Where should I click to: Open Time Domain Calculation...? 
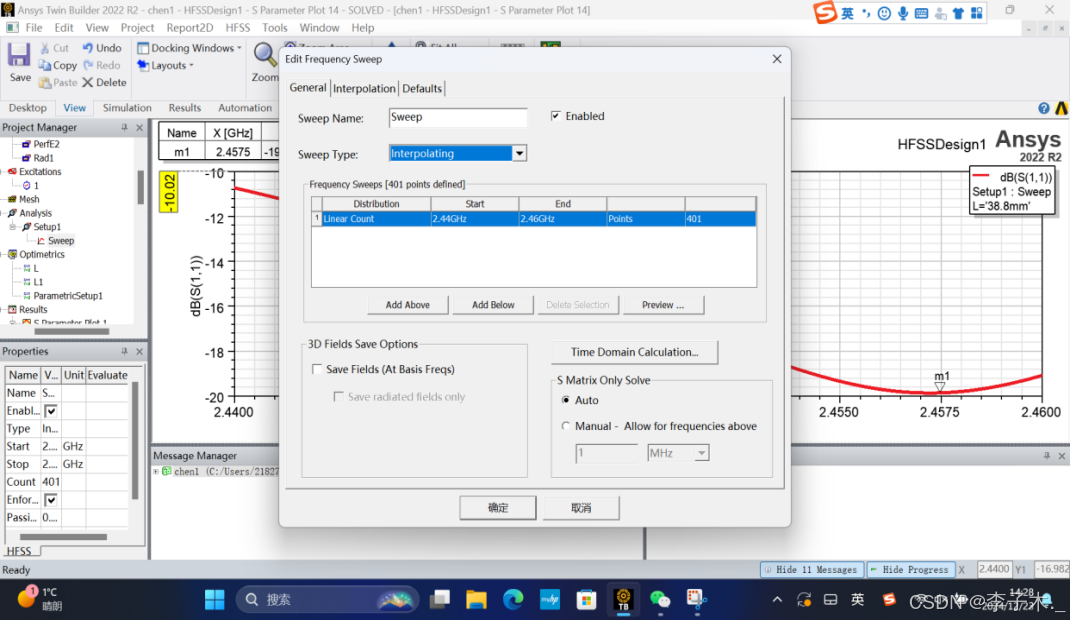click(x=634, y=352)
